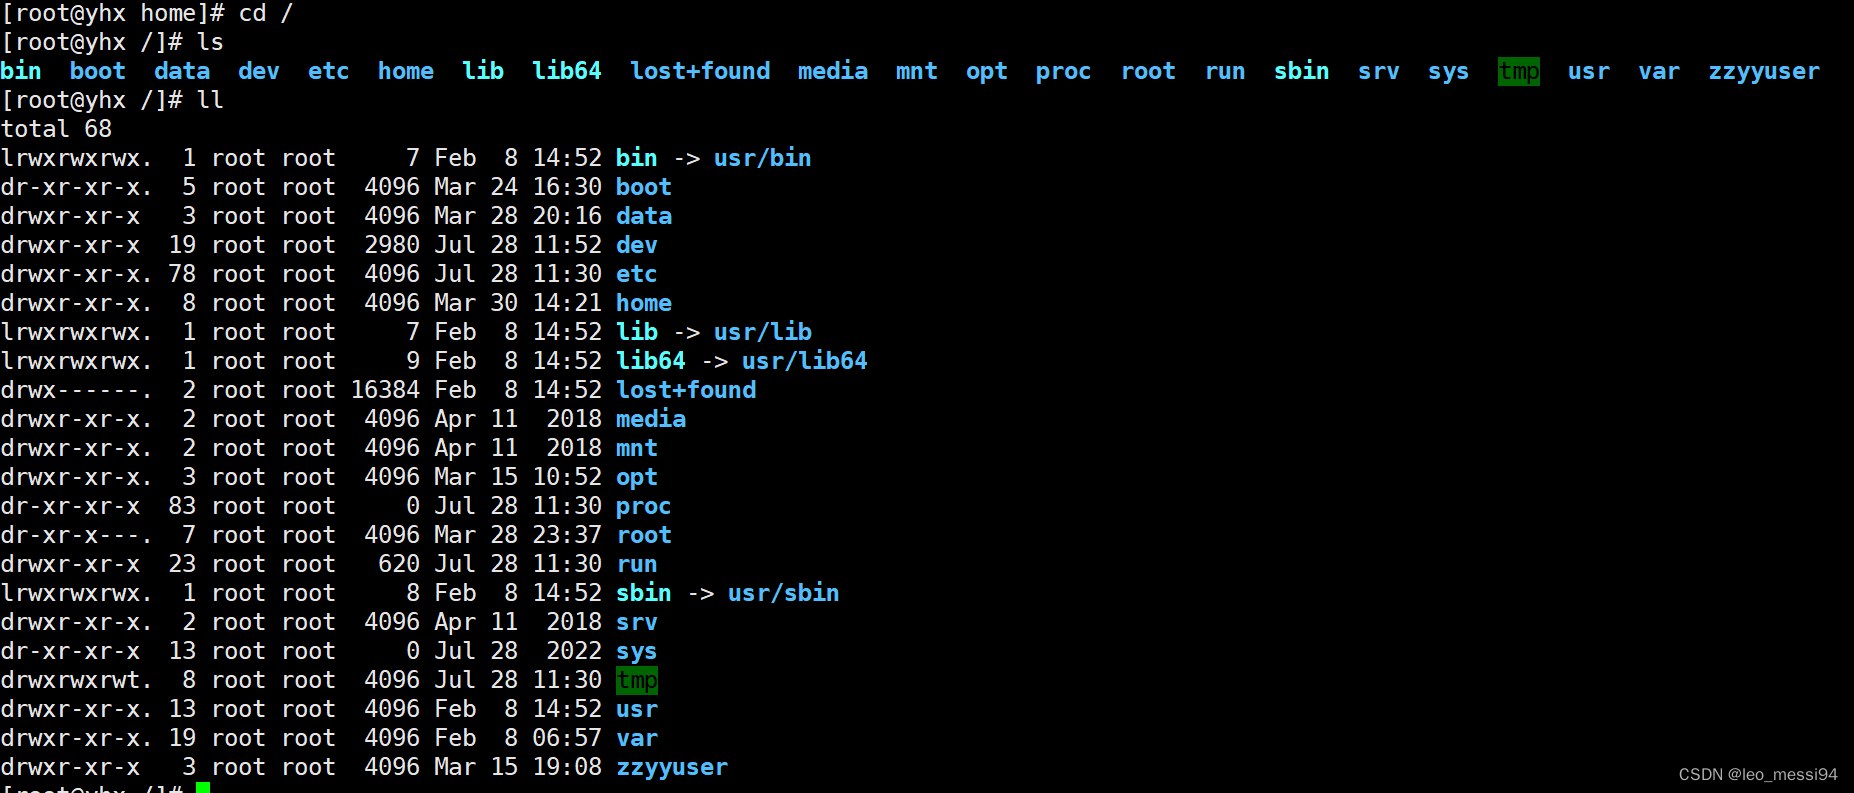Select the data directory name in the long listing
This screenshot has height=793, width=1854.
[x=643, y=216]
